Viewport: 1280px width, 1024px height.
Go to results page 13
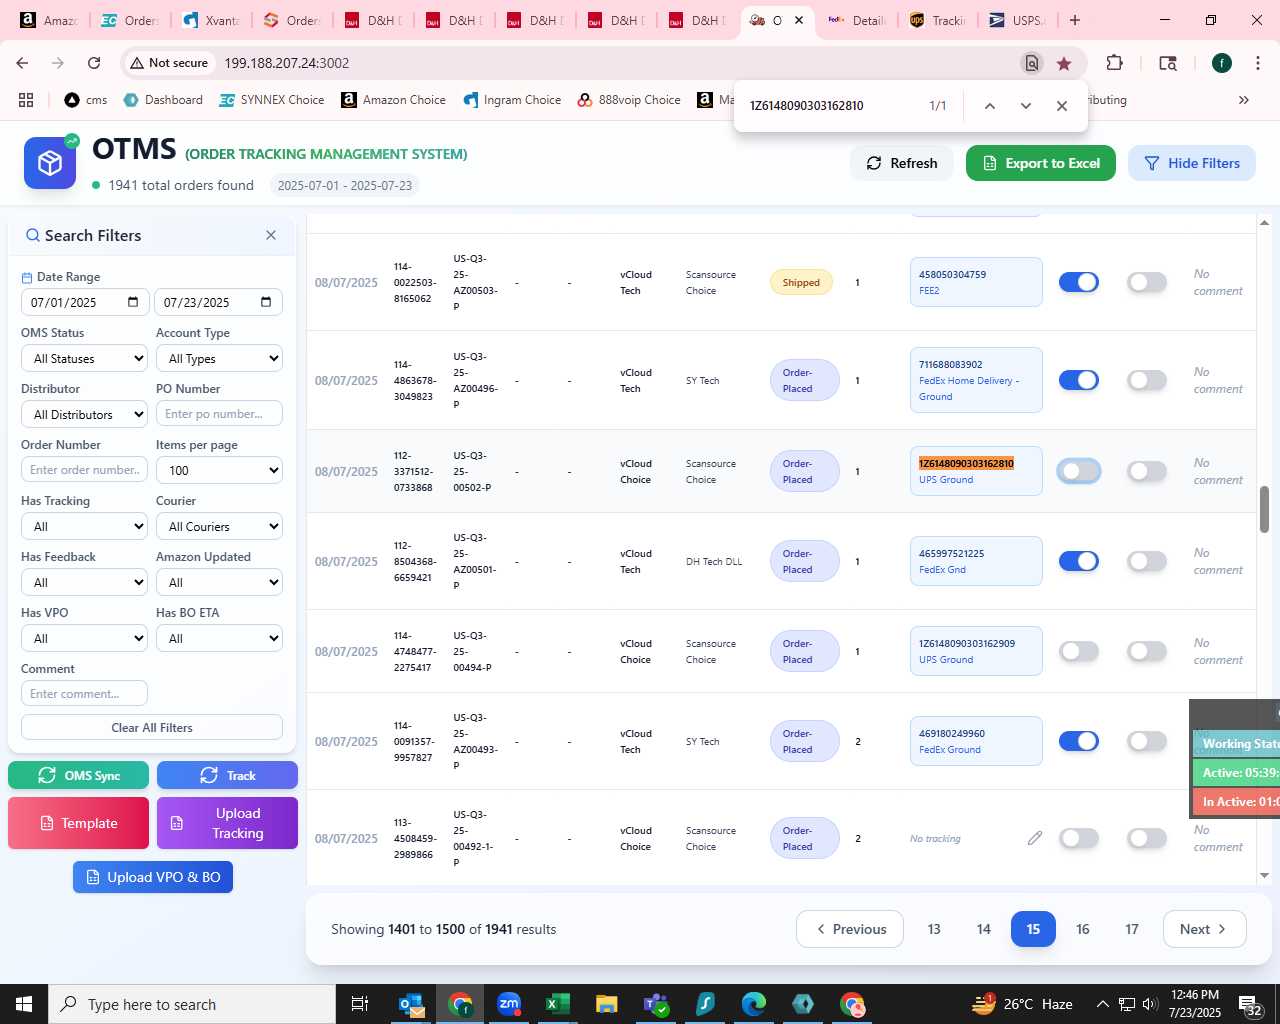(934, 929)
